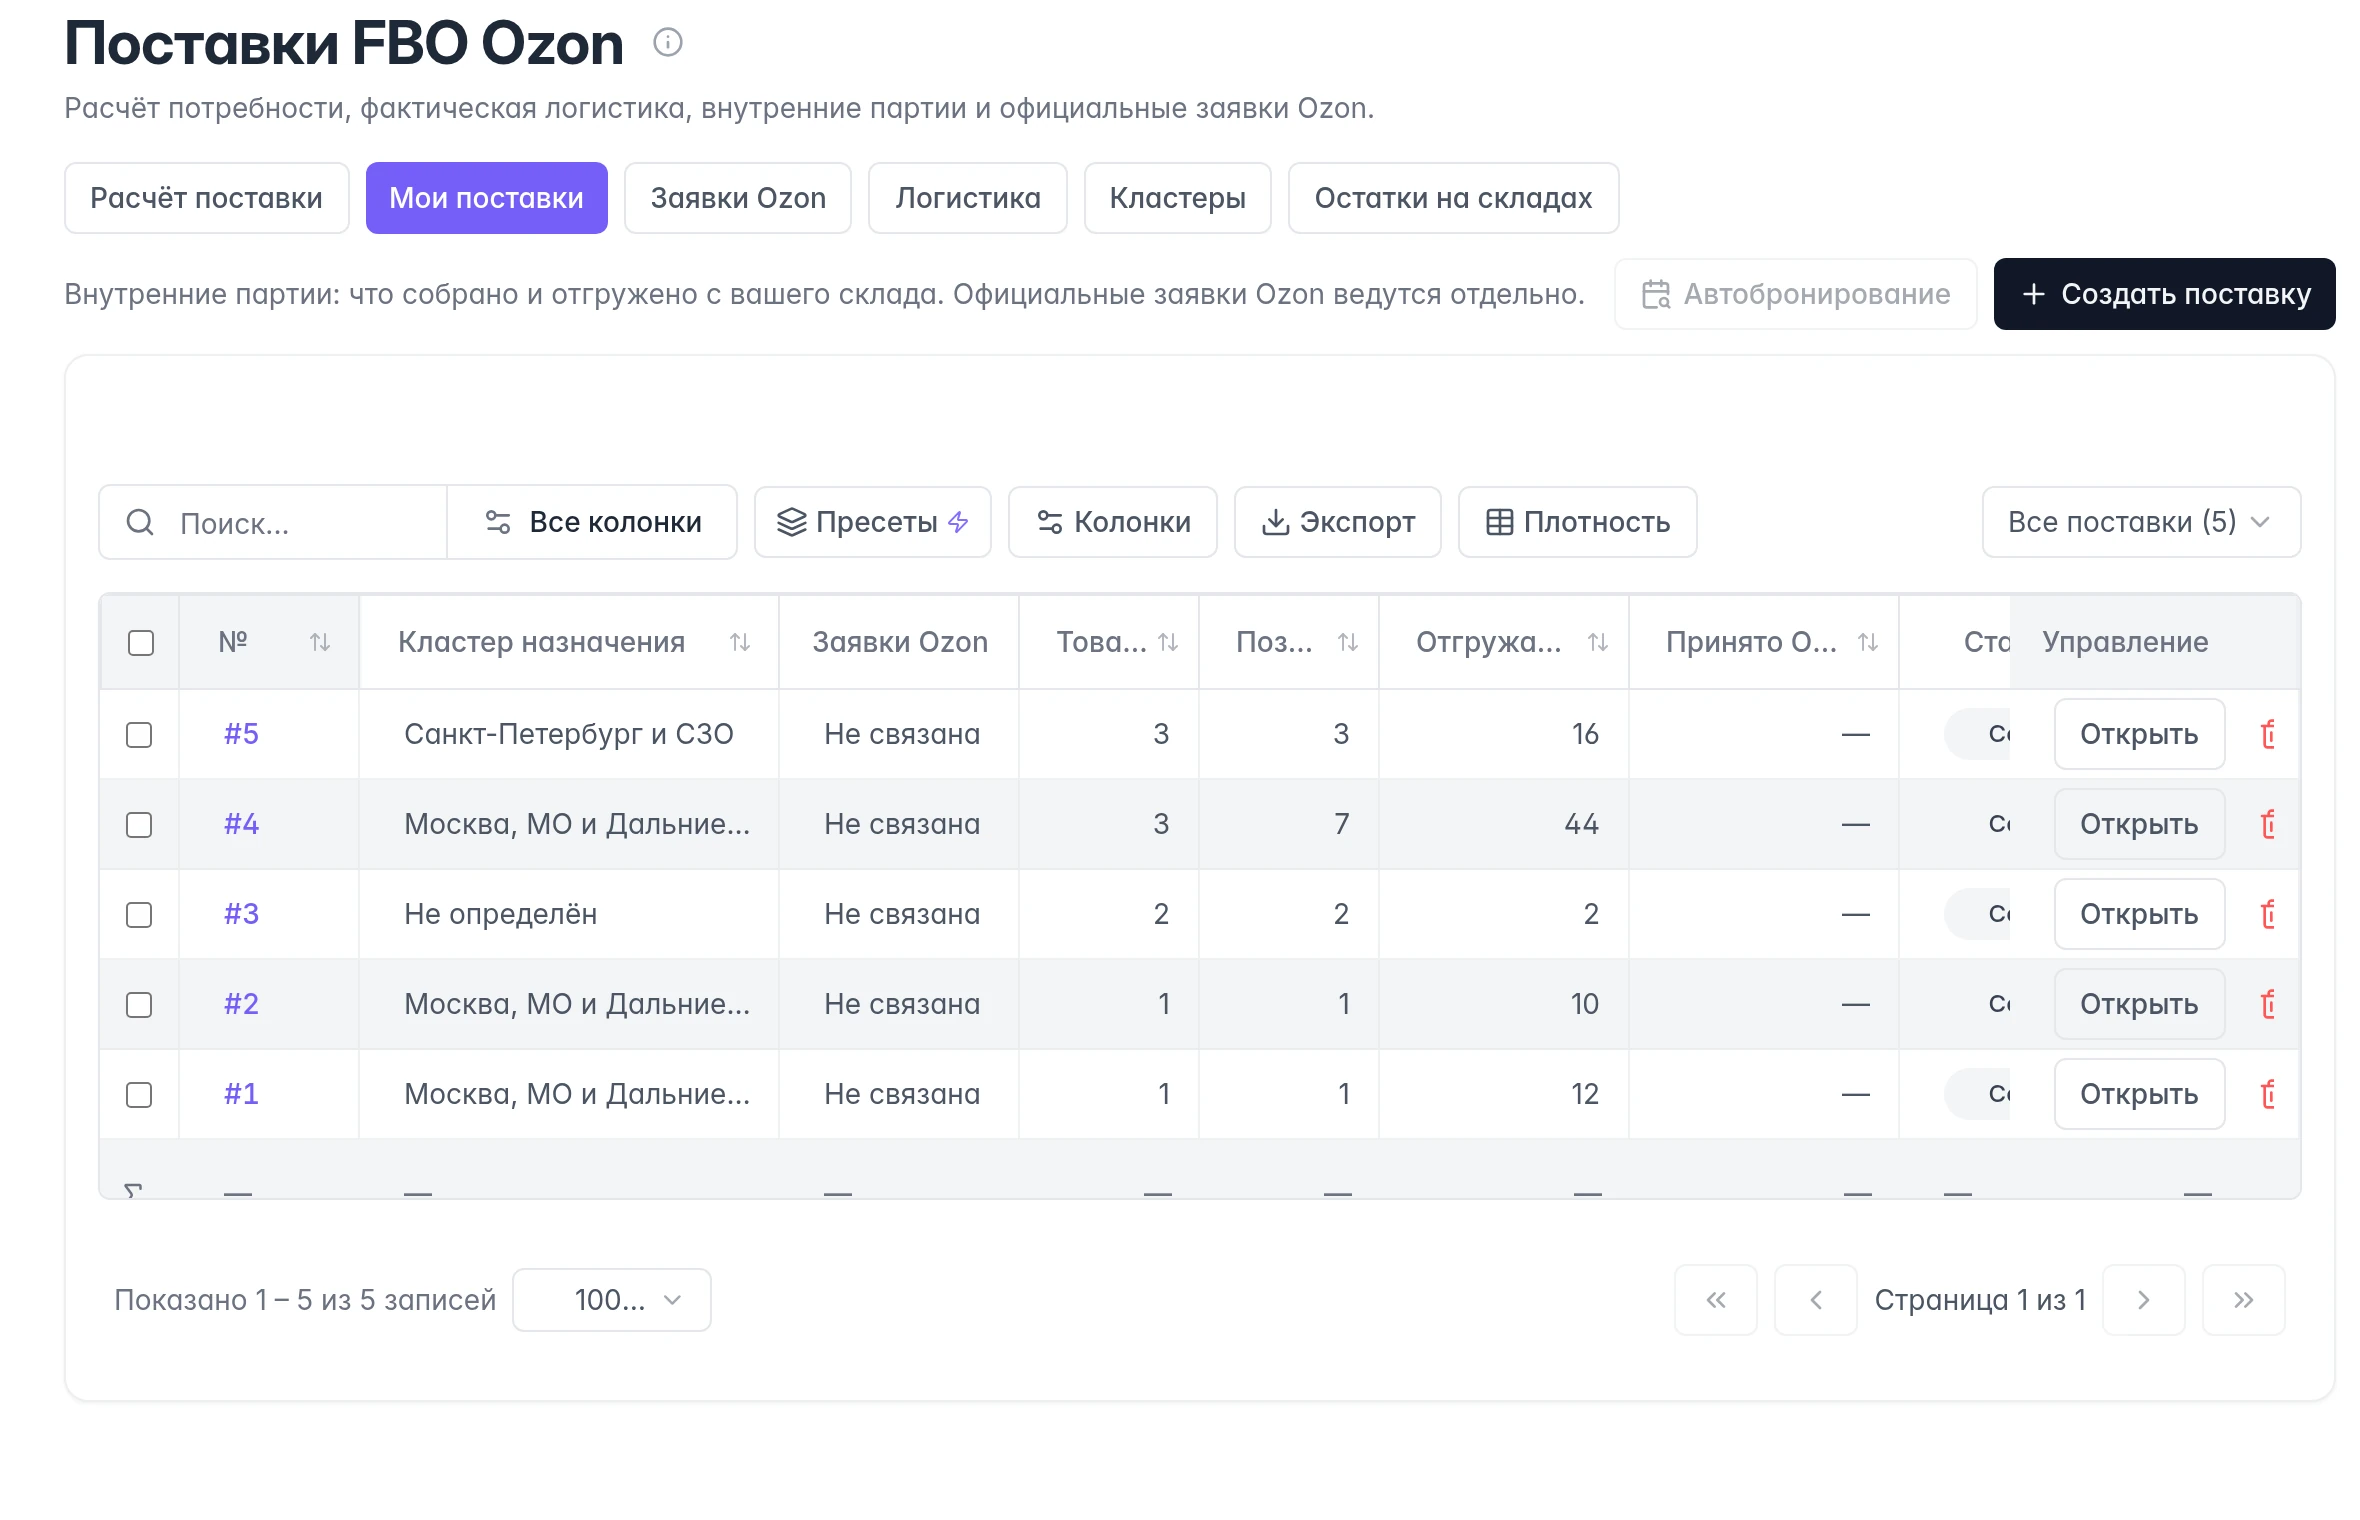
Task: Sort by № column arrows
Action: coord(320,642)
